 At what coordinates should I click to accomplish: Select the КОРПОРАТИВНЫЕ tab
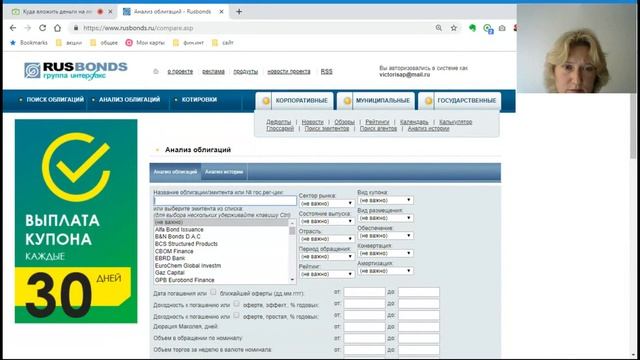pyautogui.click(x=294, y=101)
